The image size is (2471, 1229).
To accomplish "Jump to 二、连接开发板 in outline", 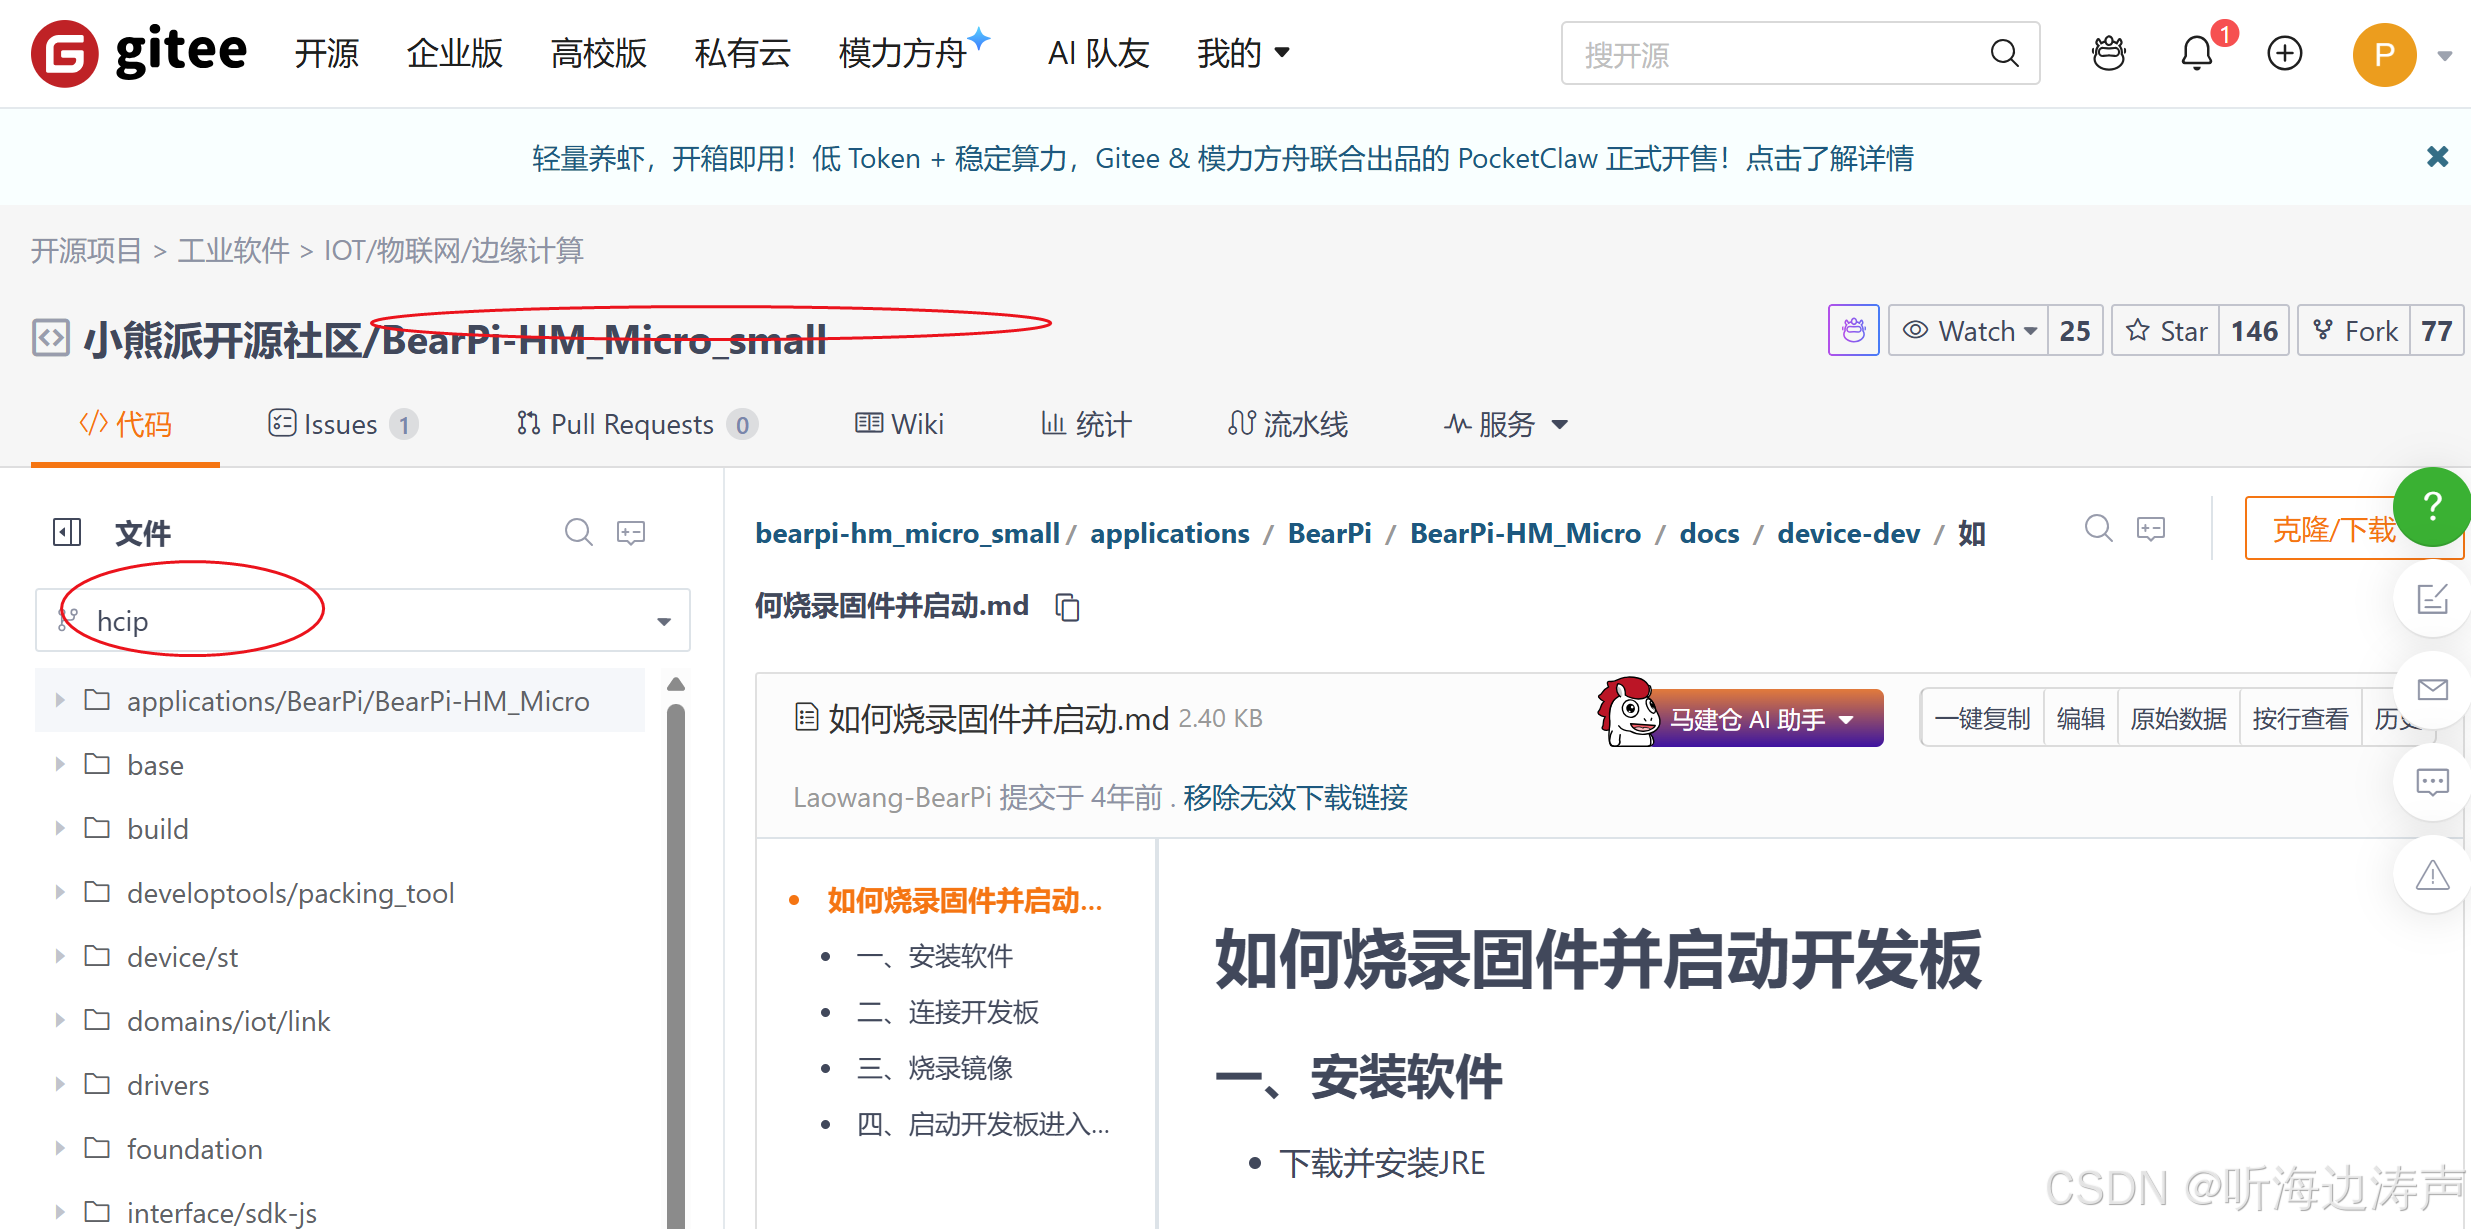I will (947, 1012).
